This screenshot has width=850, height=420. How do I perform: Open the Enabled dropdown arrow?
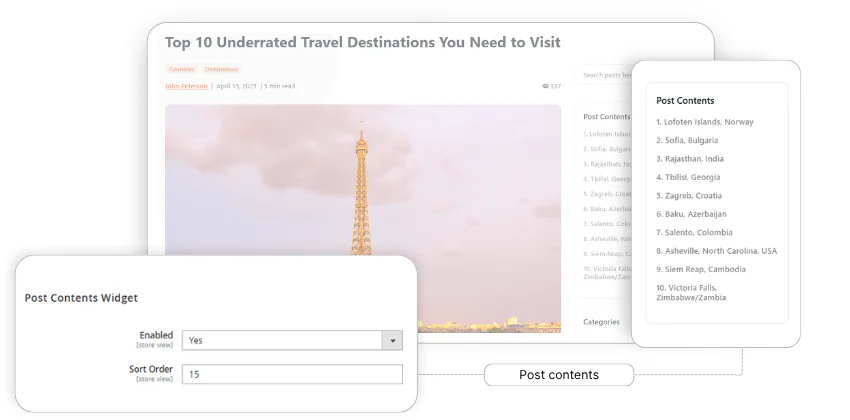[x=393, y=340]
